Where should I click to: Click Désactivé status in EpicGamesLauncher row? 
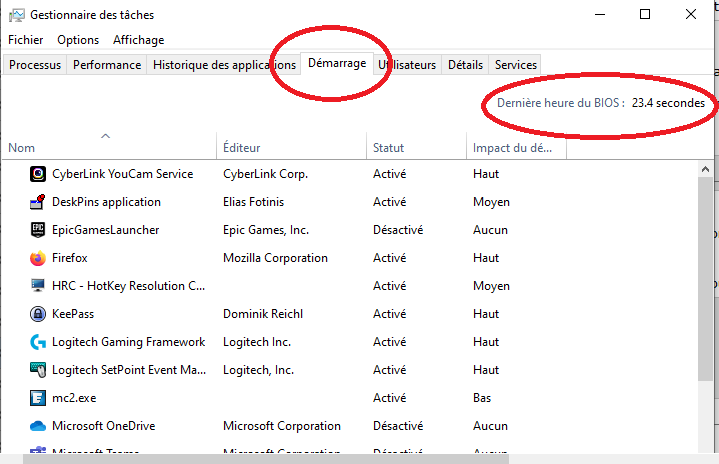(x=398, y=230)
